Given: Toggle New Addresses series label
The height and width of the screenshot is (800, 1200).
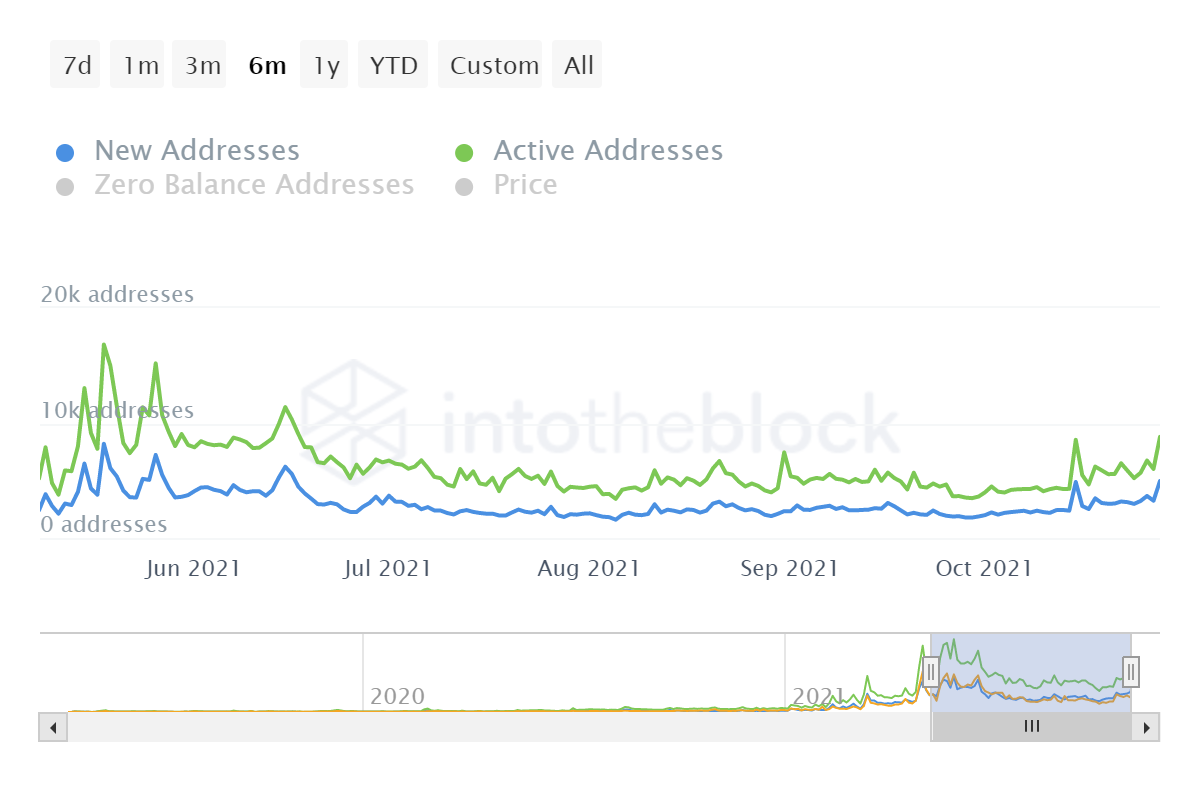Looking at the screenshot, I should (197, 151).
